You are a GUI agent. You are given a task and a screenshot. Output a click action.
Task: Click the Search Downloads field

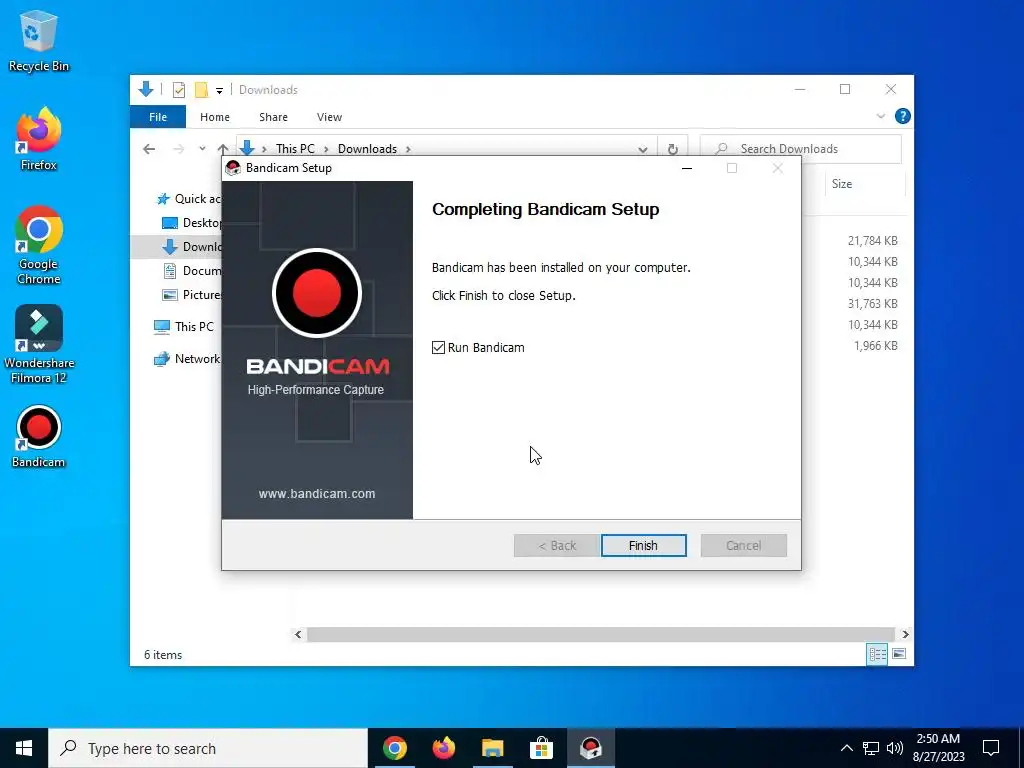[801, 149]
